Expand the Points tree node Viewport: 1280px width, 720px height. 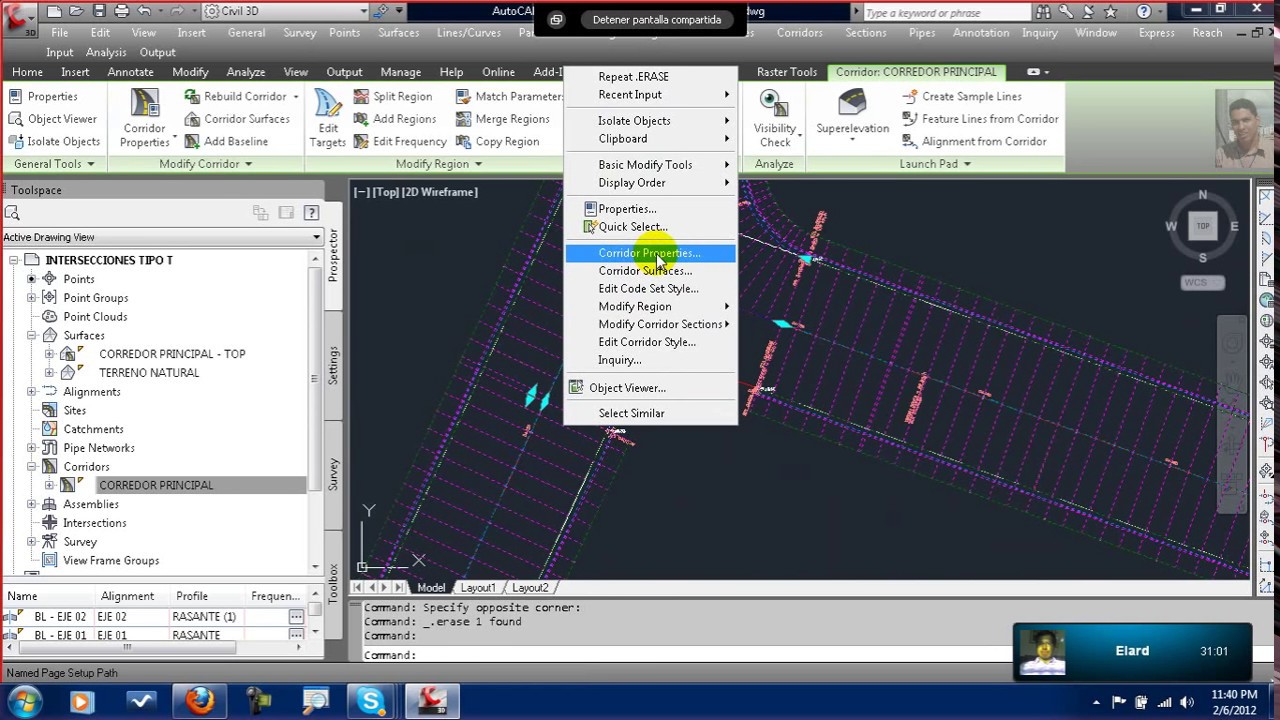coord(31,279)
